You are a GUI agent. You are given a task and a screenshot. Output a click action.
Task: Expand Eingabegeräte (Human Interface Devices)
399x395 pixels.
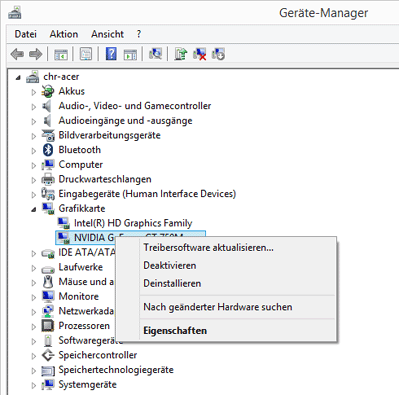pyautogui.click(x=33, y=195)
